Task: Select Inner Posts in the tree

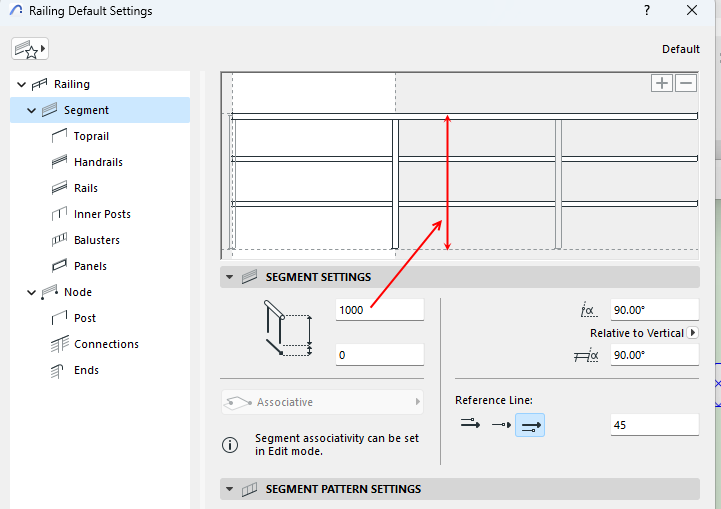Action: pos(102,214)
